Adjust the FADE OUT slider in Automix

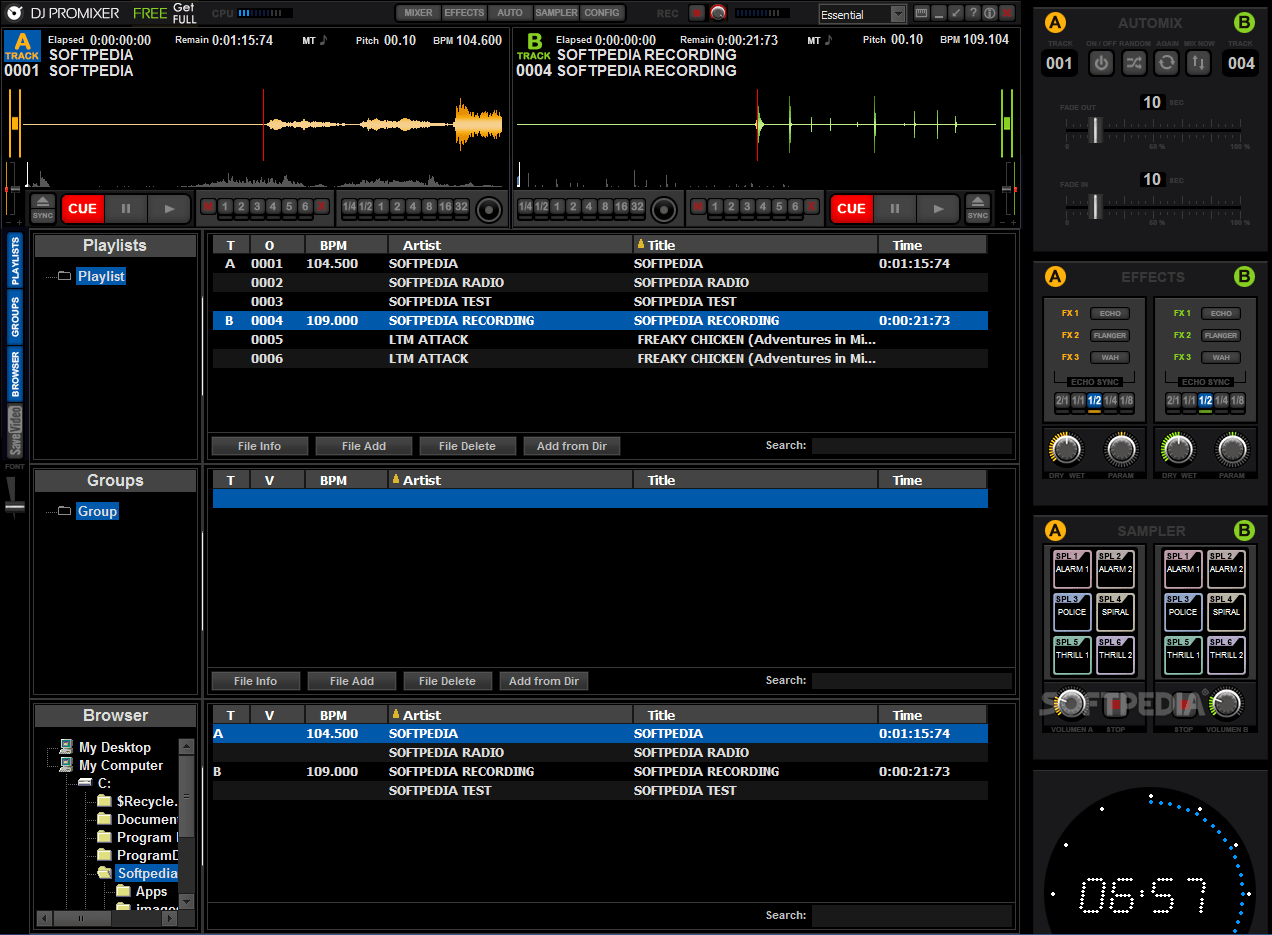tap(1096, 130)
